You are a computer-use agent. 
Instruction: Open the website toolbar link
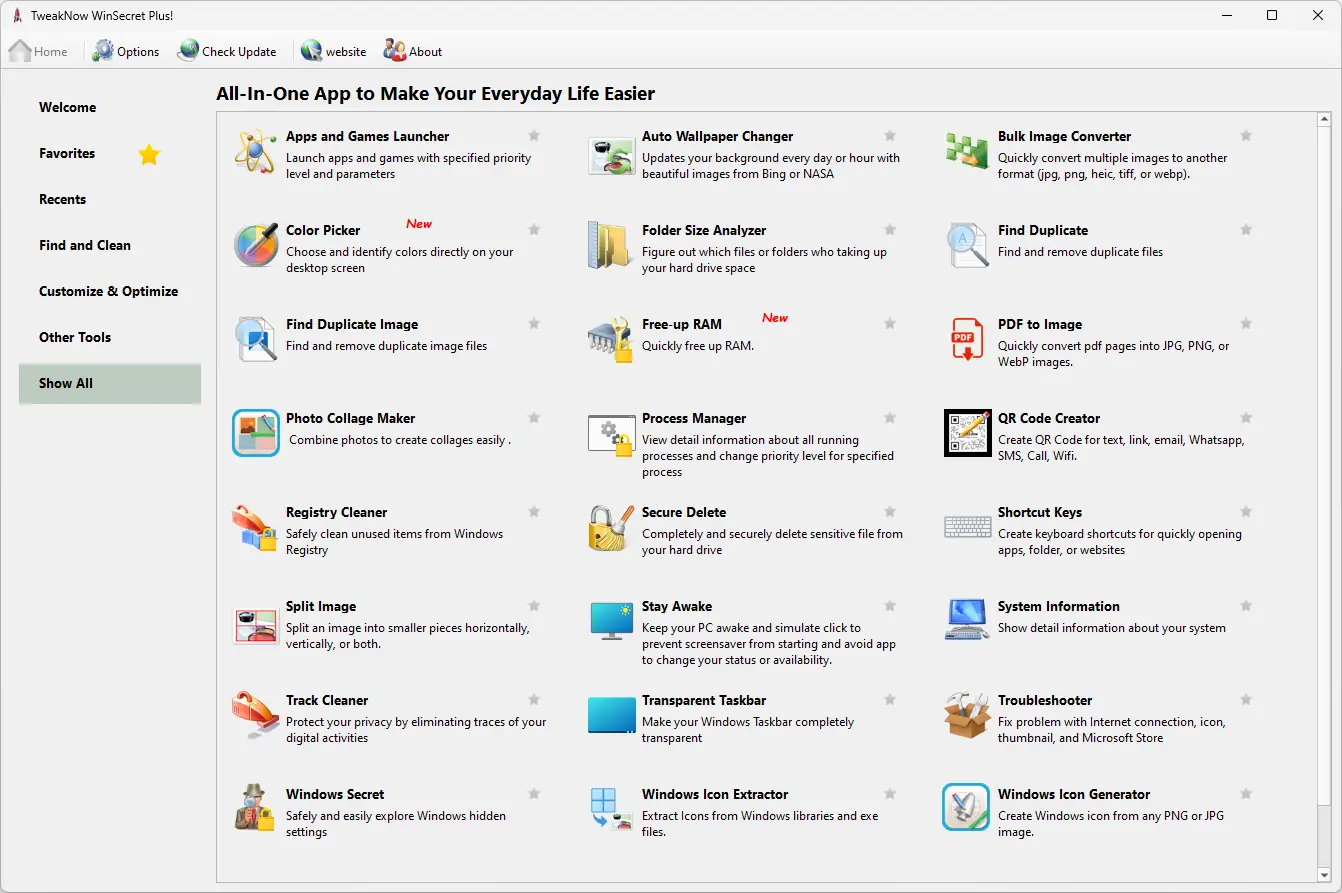point(334,51)
